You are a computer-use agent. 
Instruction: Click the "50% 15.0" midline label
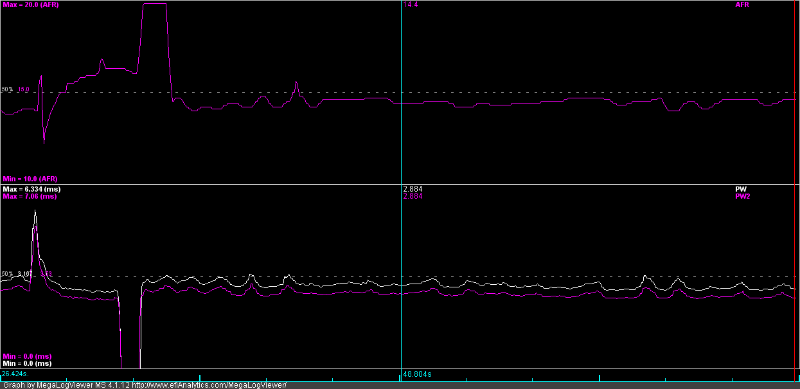click(x=16, y=89)
